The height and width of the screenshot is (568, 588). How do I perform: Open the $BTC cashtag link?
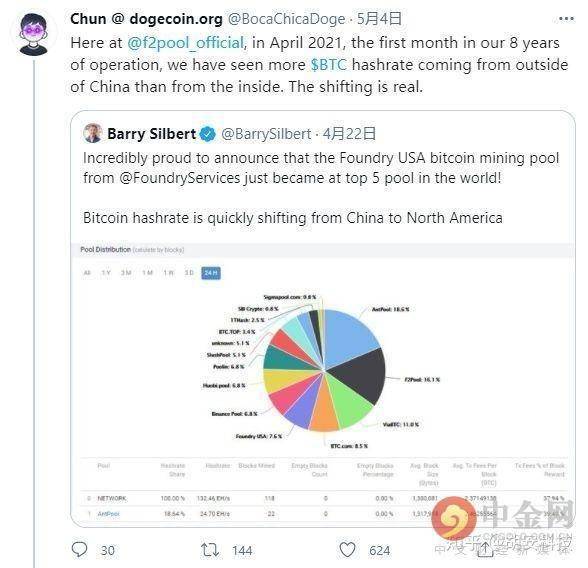click(x=329, y=65)
